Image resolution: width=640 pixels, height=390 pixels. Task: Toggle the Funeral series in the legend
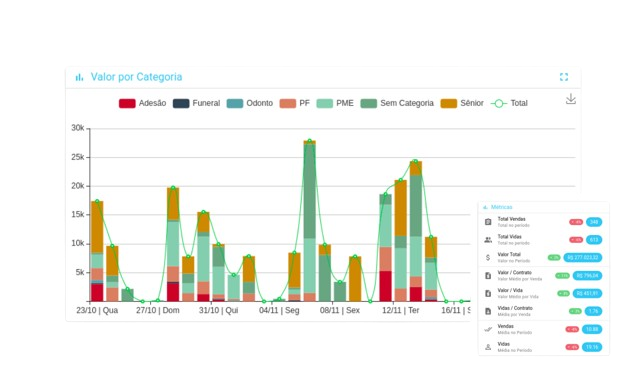point(196,103)
